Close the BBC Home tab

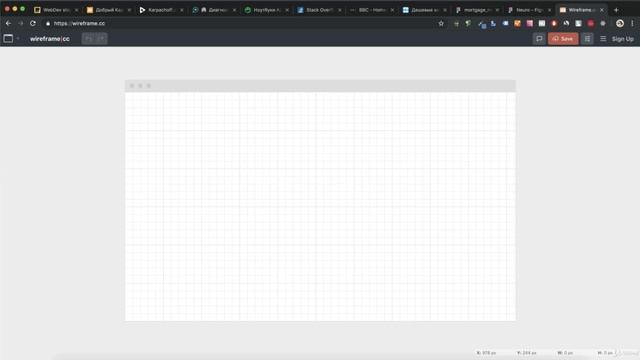pos(392,10)
